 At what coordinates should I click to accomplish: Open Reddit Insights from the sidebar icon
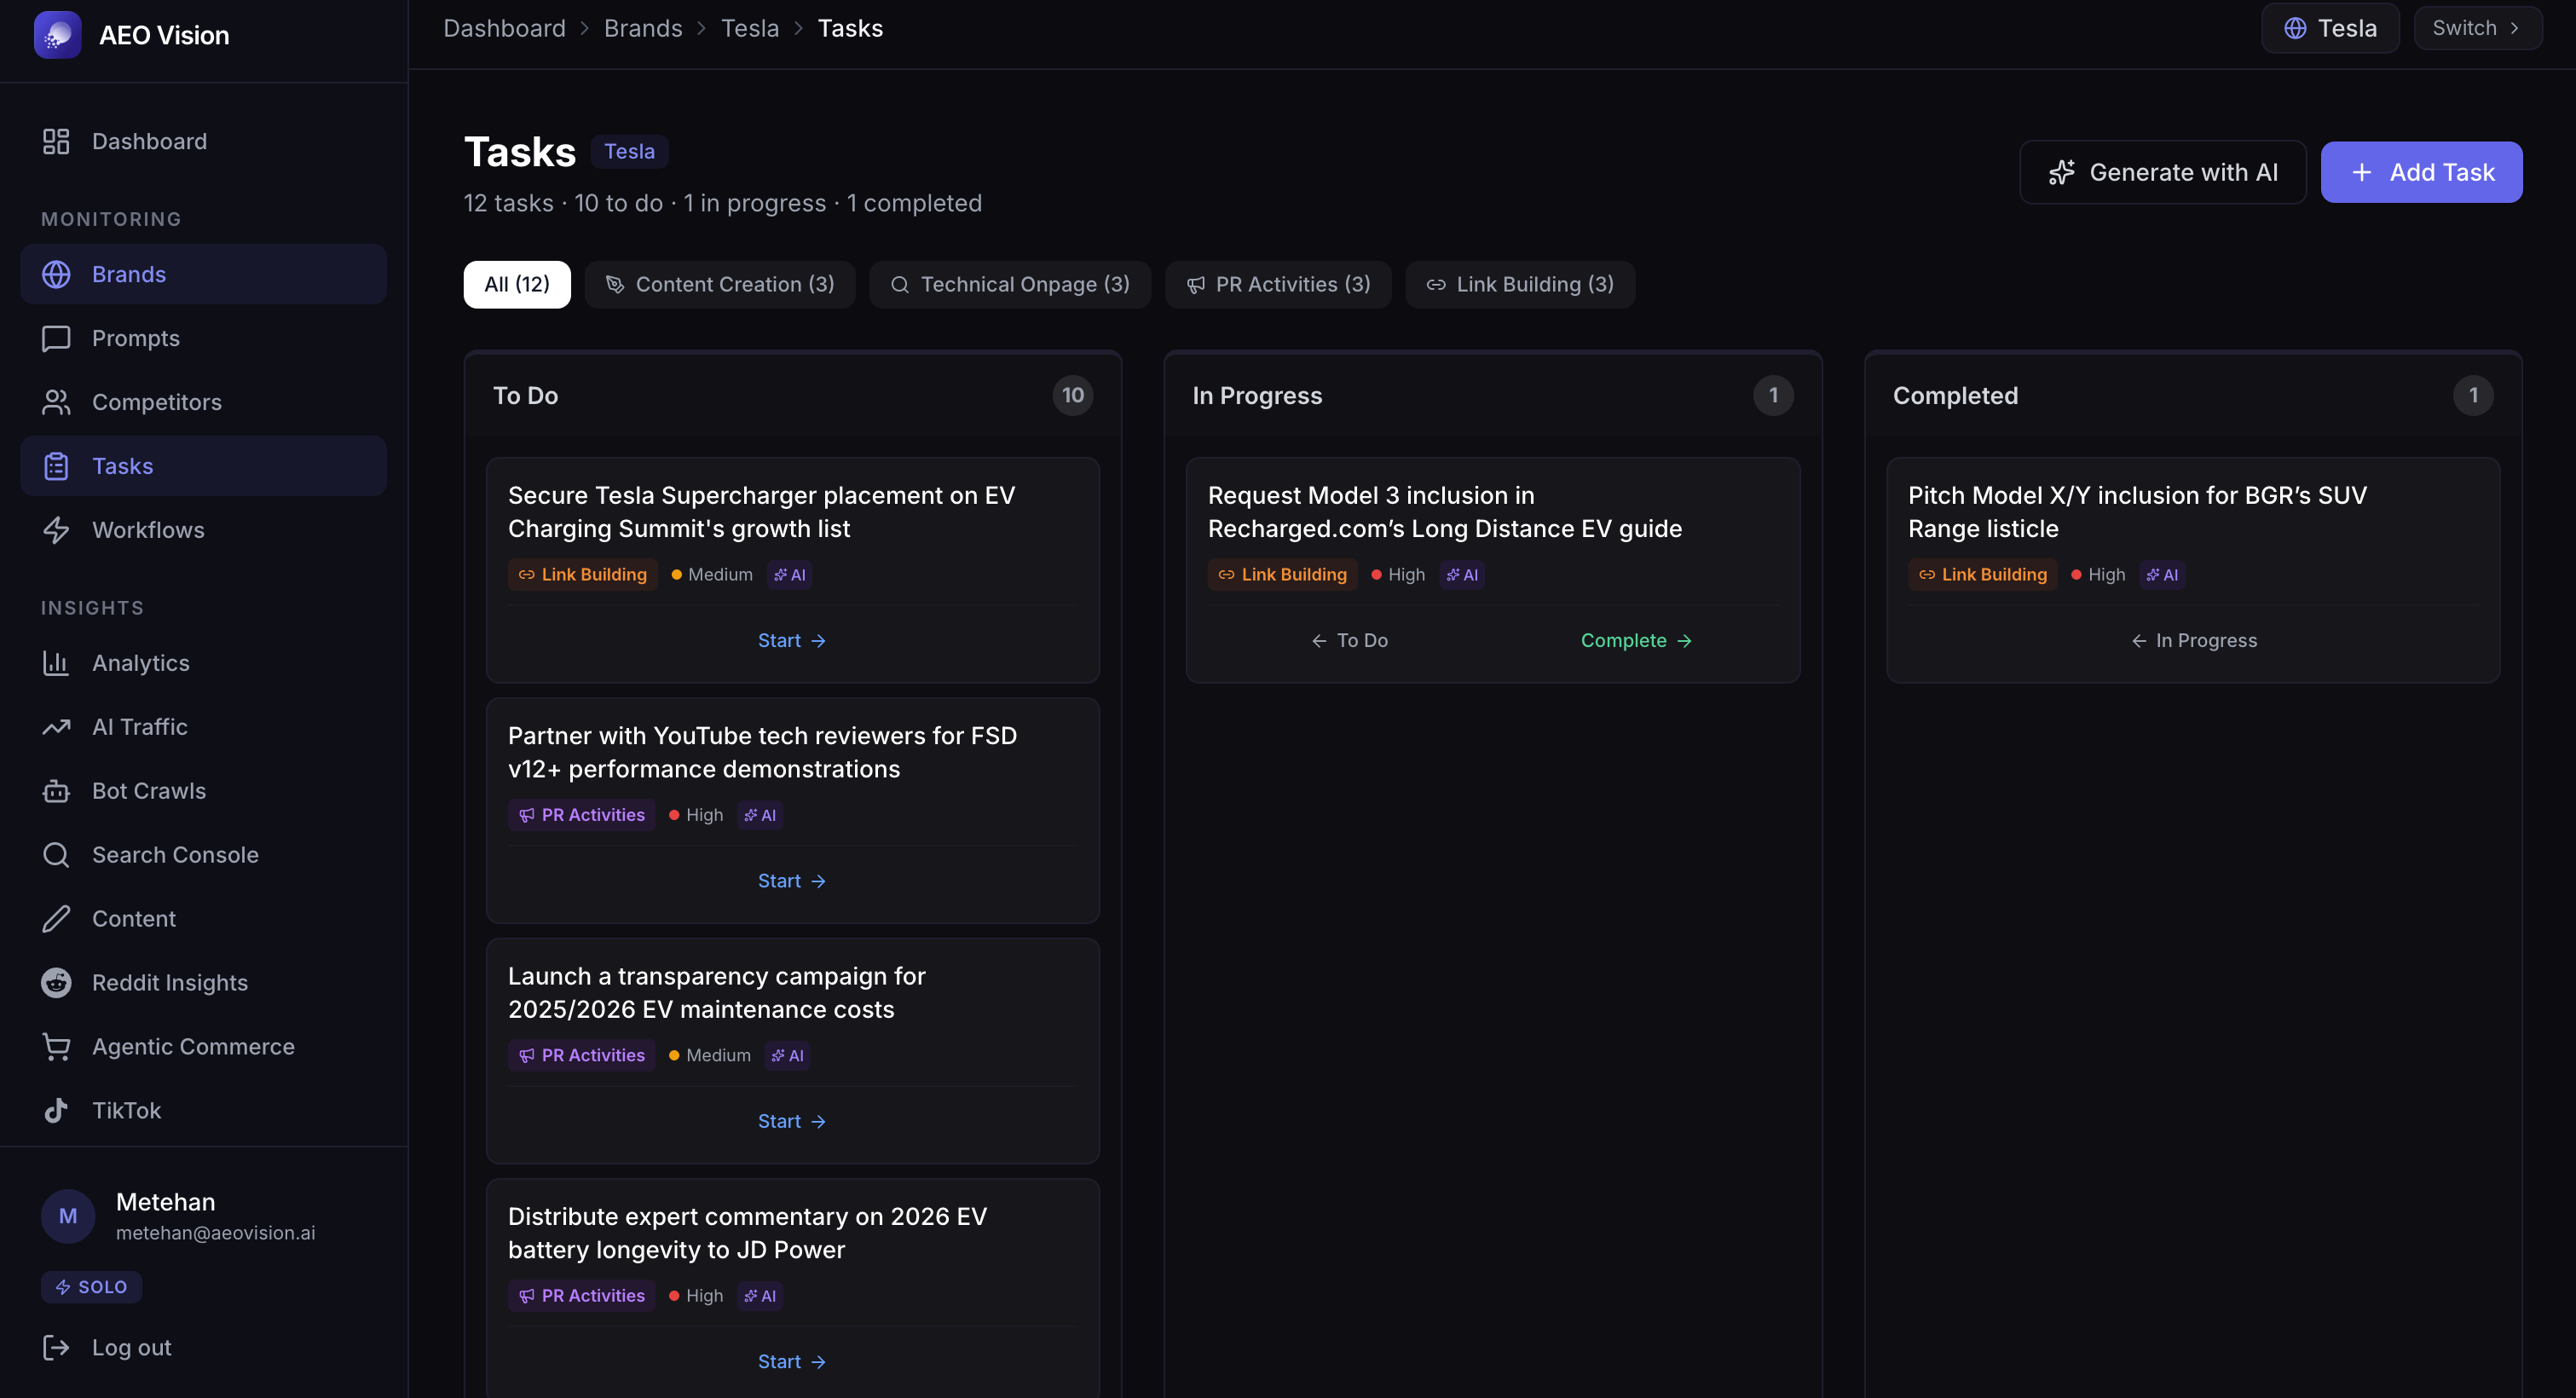pos(56,983)
